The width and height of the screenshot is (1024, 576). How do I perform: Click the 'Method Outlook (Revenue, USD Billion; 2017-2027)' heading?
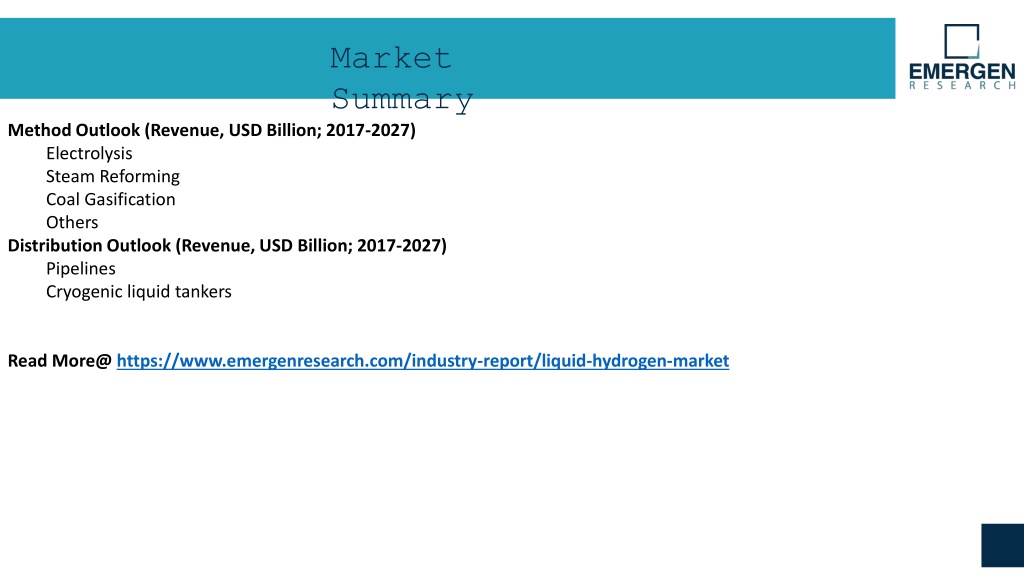(212, 130)
